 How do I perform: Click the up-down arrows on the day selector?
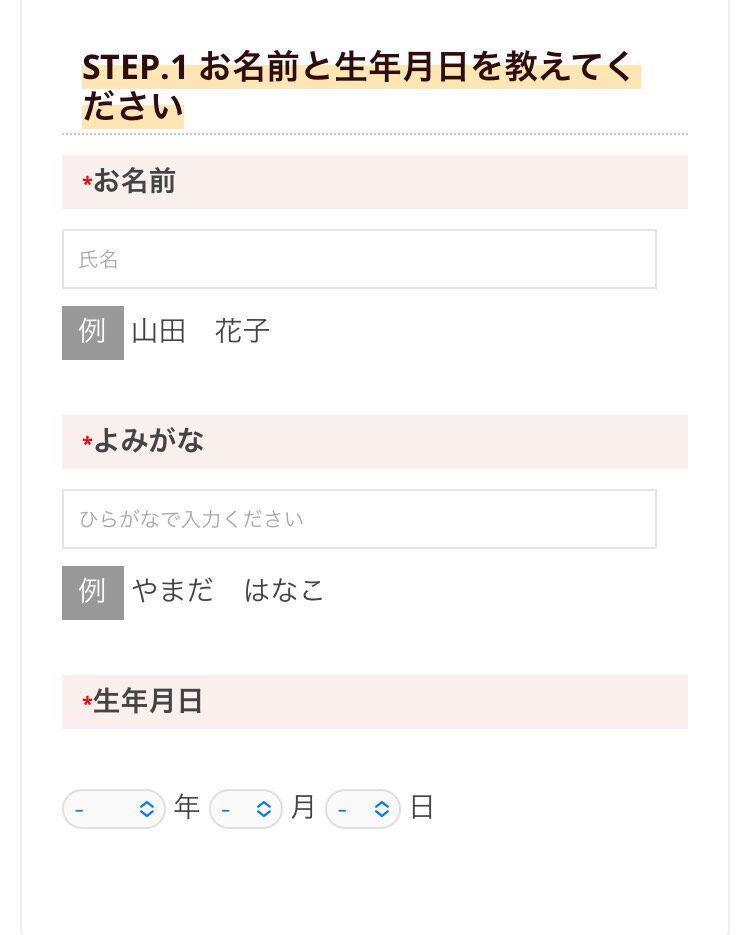tap(381, 809)
